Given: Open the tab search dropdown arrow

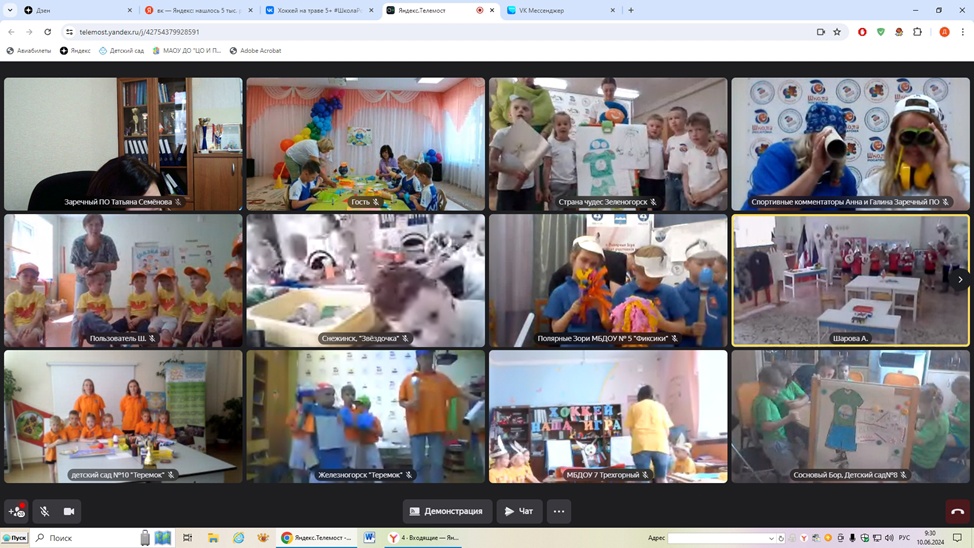Looking at the screenshot, I should [x=10, y=10].
